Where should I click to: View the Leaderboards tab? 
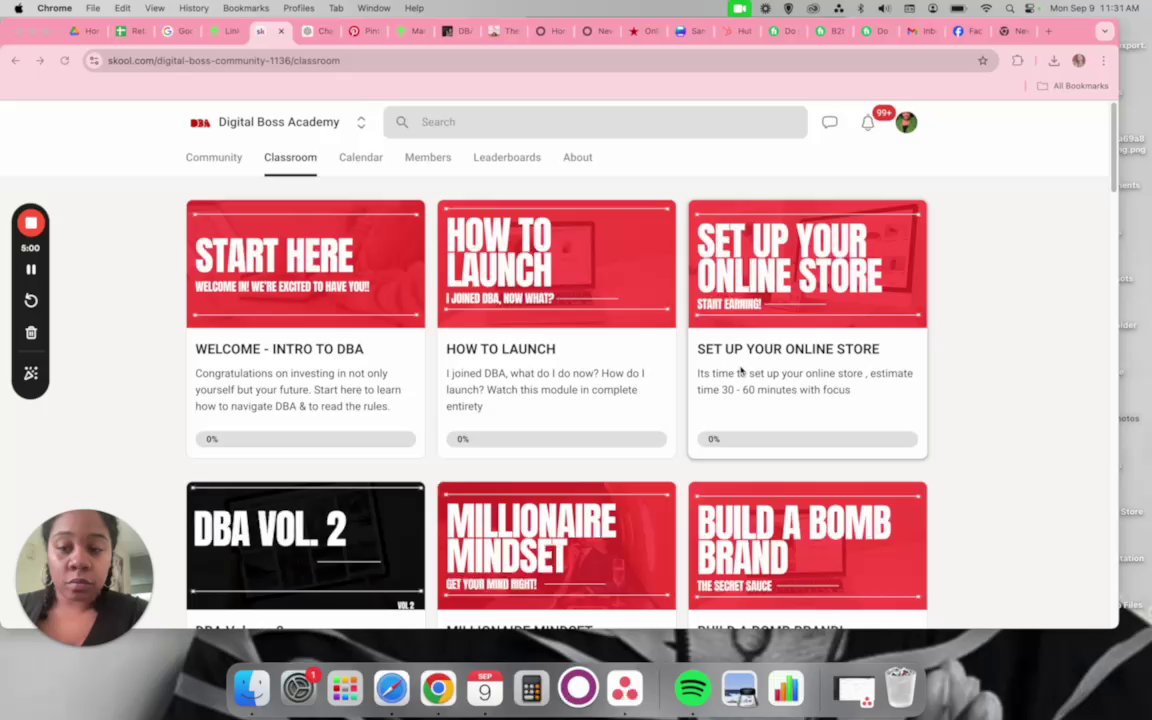tap(507, 157)
